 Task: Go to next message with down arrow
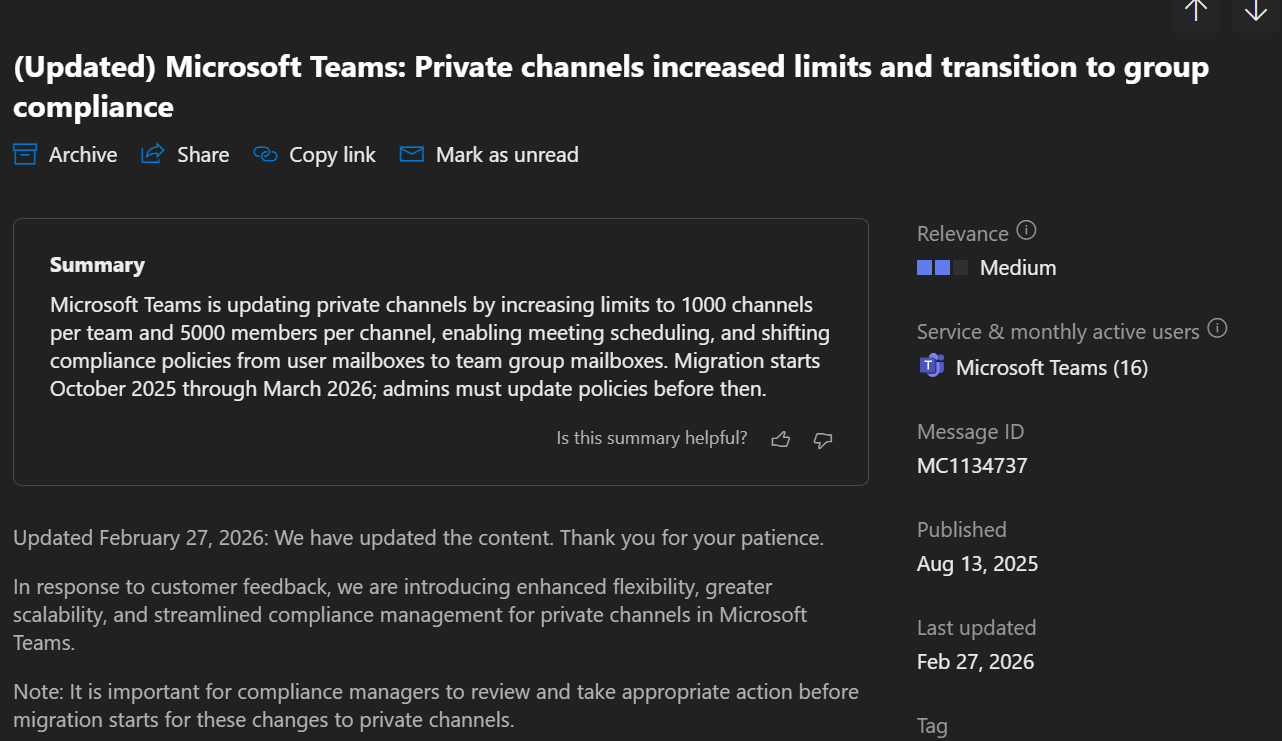(x=1256, y=12)
